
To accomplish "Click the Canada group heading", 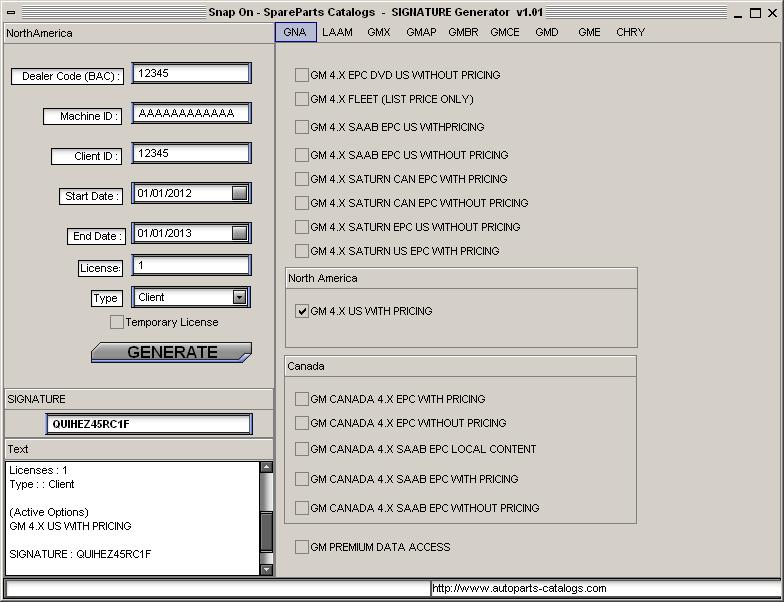I will [x=306, y=366].
